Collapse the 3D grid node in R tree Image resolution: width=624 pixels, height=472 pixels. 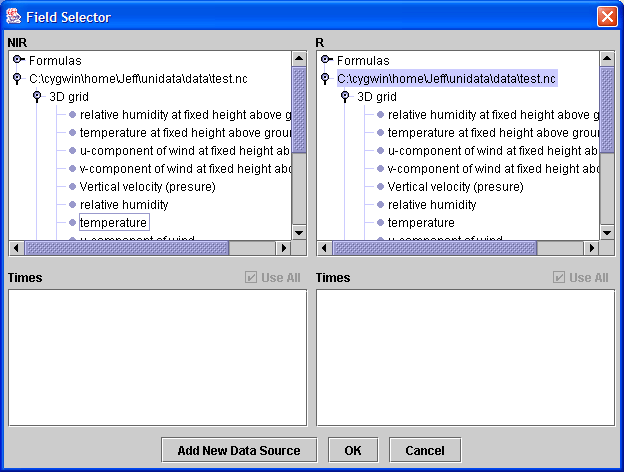[345, 96]
